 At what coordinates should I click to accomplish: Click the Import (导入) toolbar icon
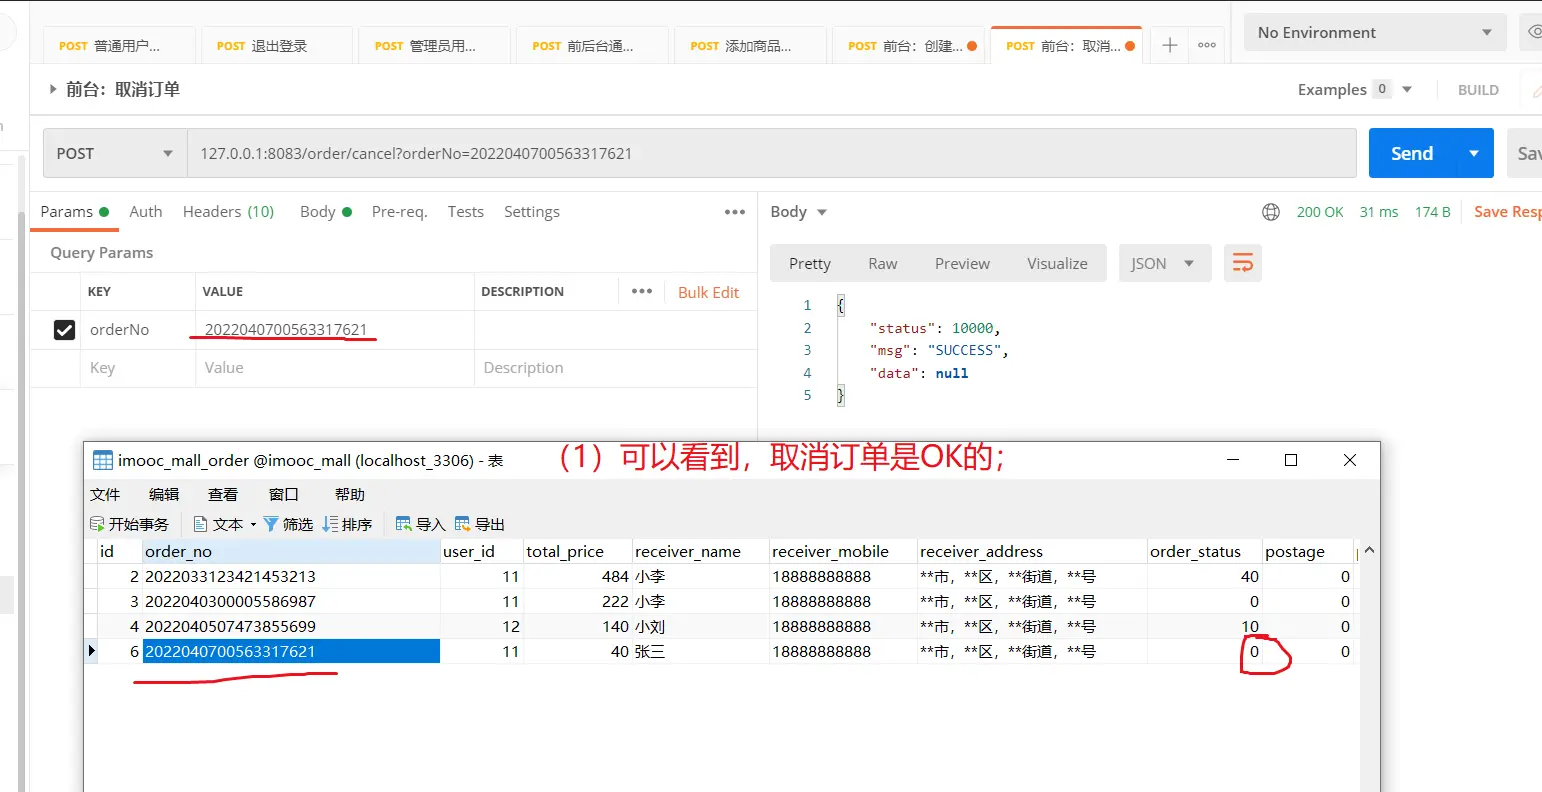404,524
